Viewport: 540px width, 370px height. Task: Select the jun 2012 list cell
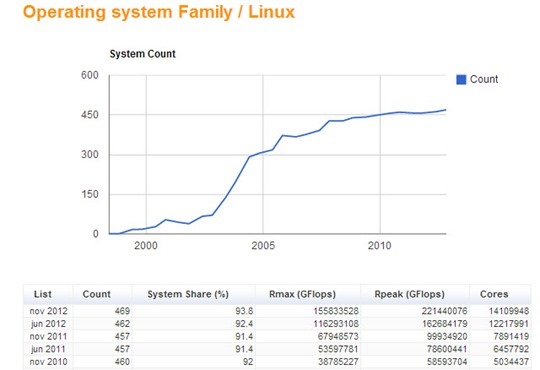coord(48,324)
